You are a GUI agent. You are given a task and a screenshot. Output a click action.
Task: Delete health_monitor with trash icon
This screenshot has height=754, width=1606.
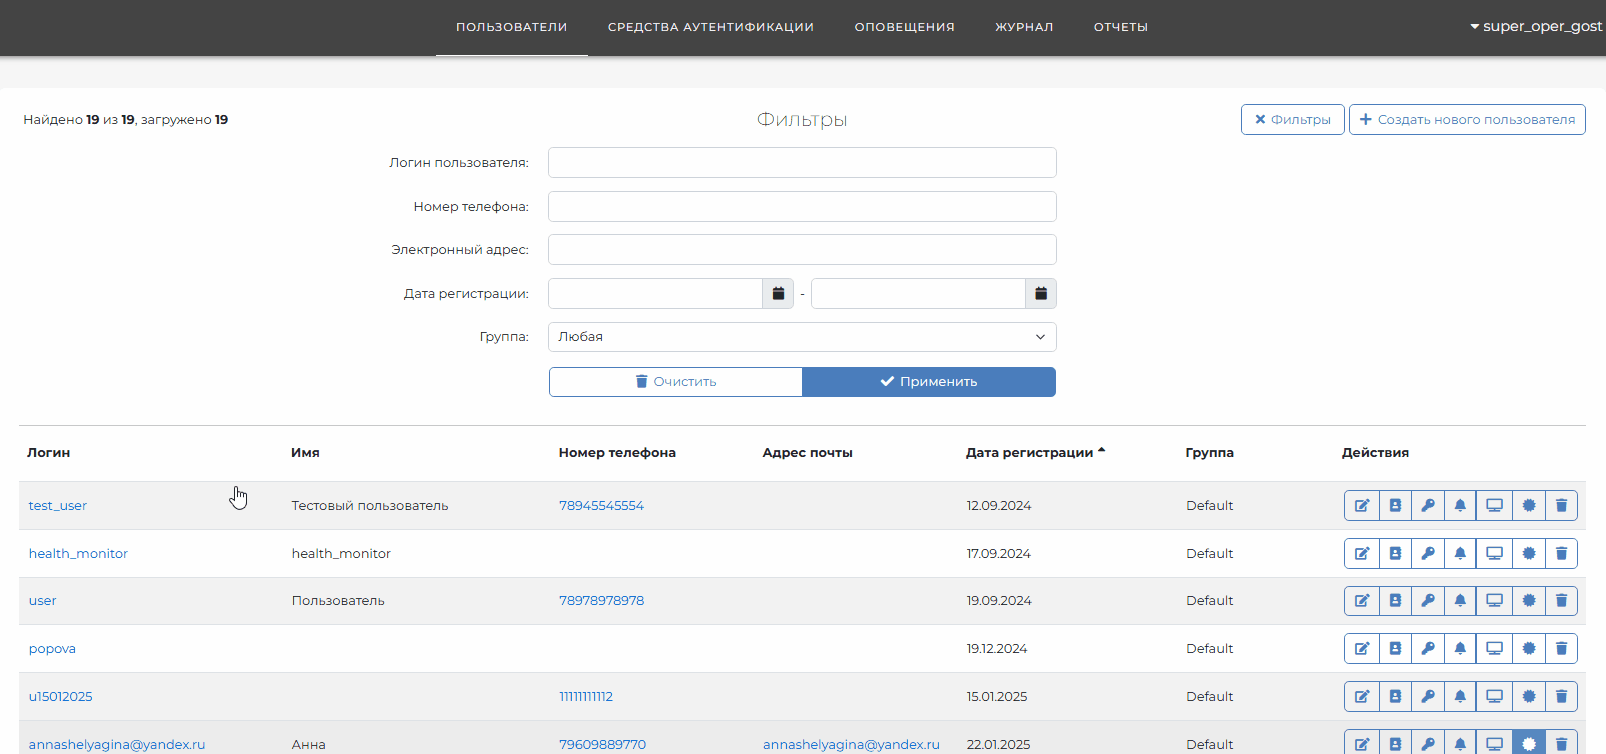pyautogui.click(x=1561, y=554)
